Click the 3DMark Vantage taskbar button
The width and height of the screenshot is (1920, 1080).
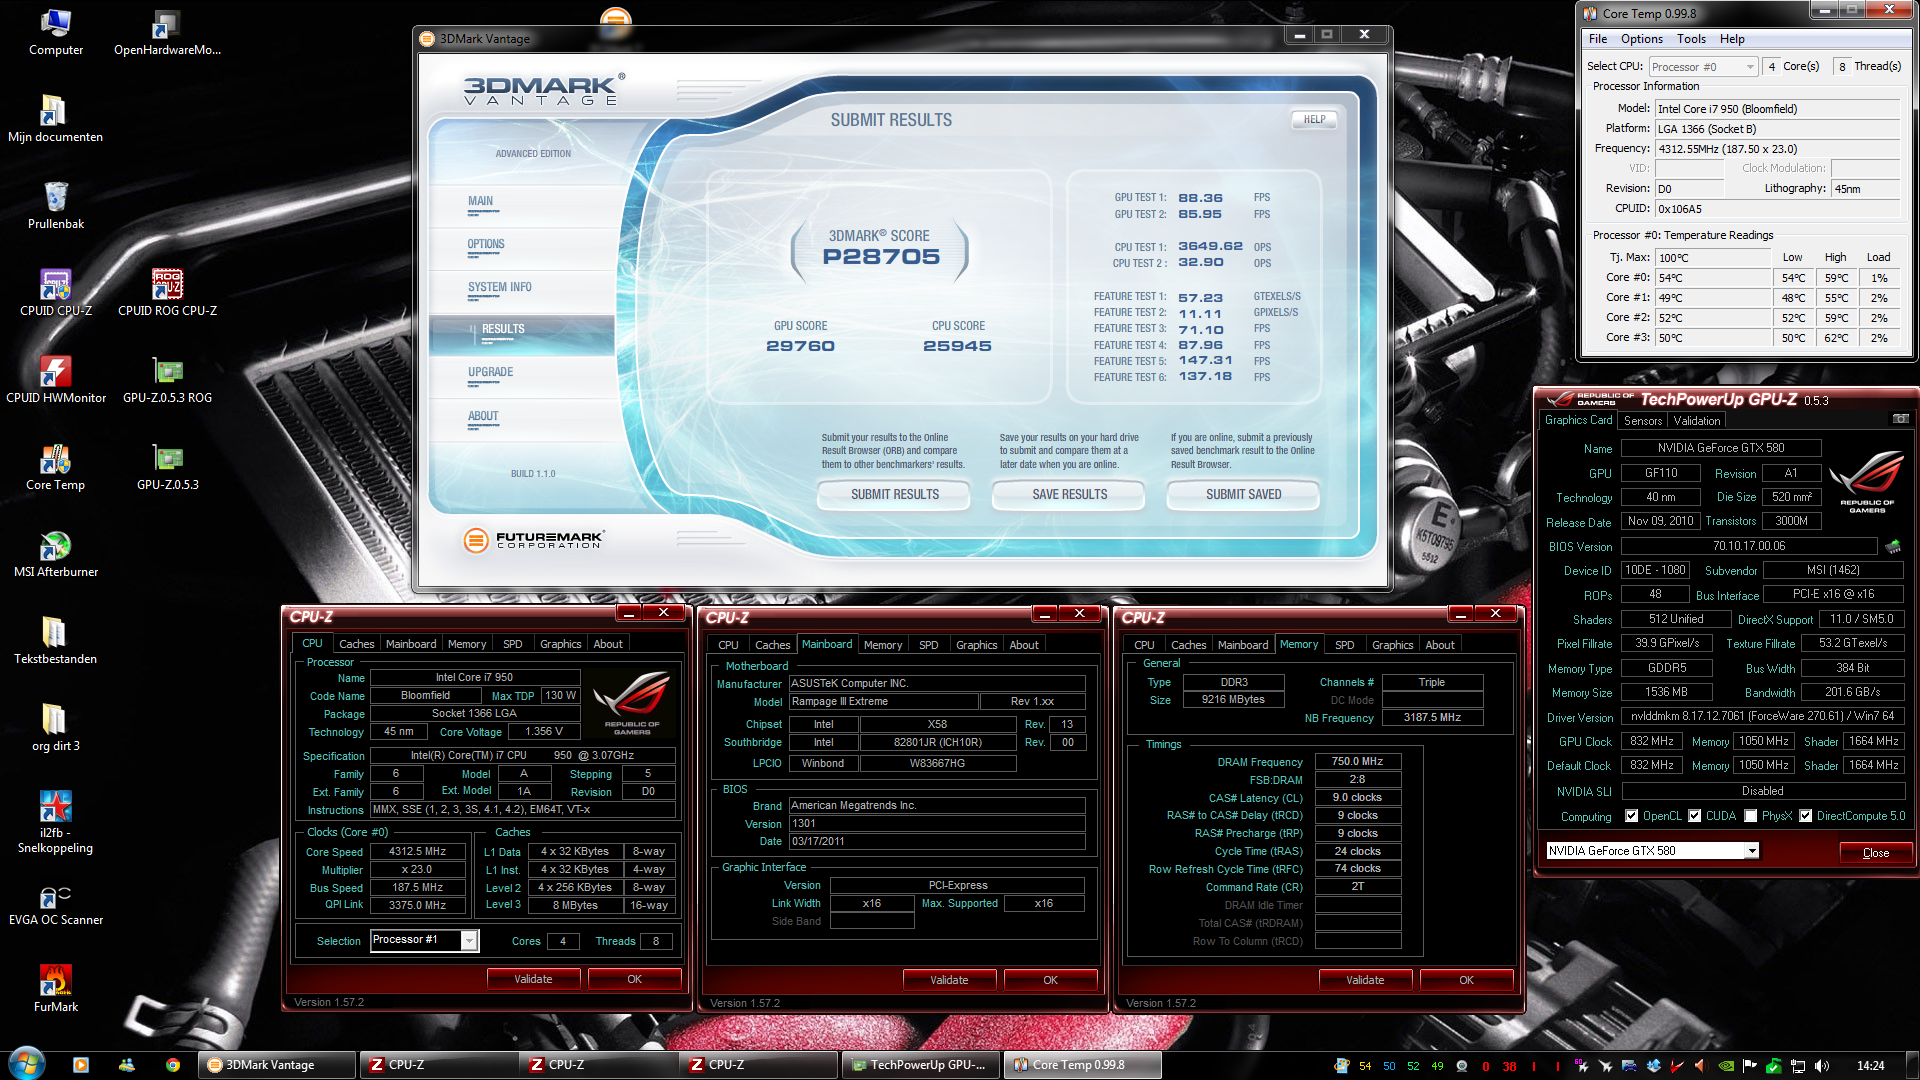click(277, 1065)
